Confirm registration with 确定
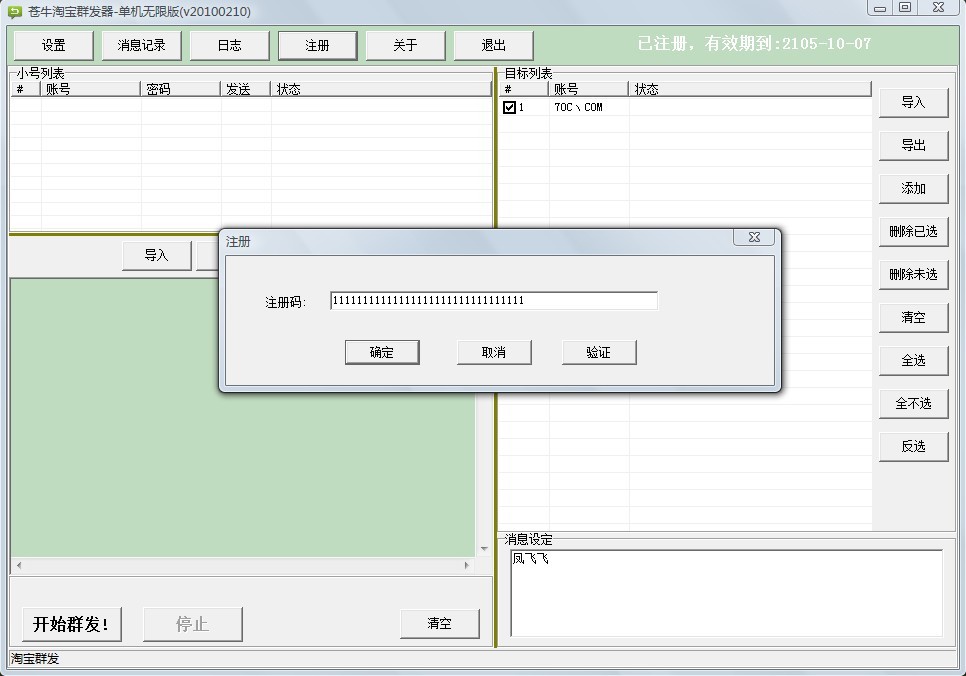966x676 pixels. point(382,352)
